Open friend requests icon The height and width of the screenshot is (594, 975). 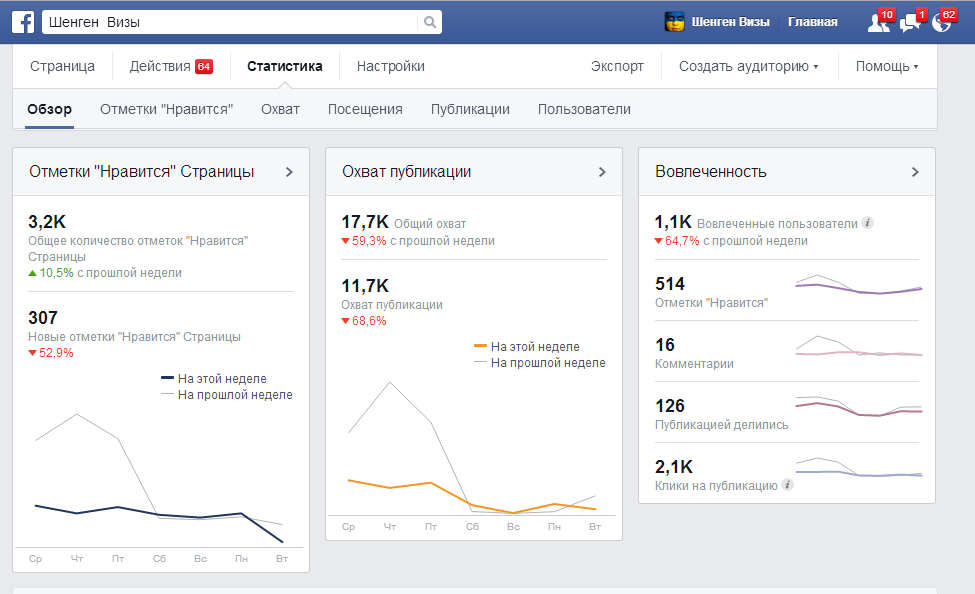point(878,22)
